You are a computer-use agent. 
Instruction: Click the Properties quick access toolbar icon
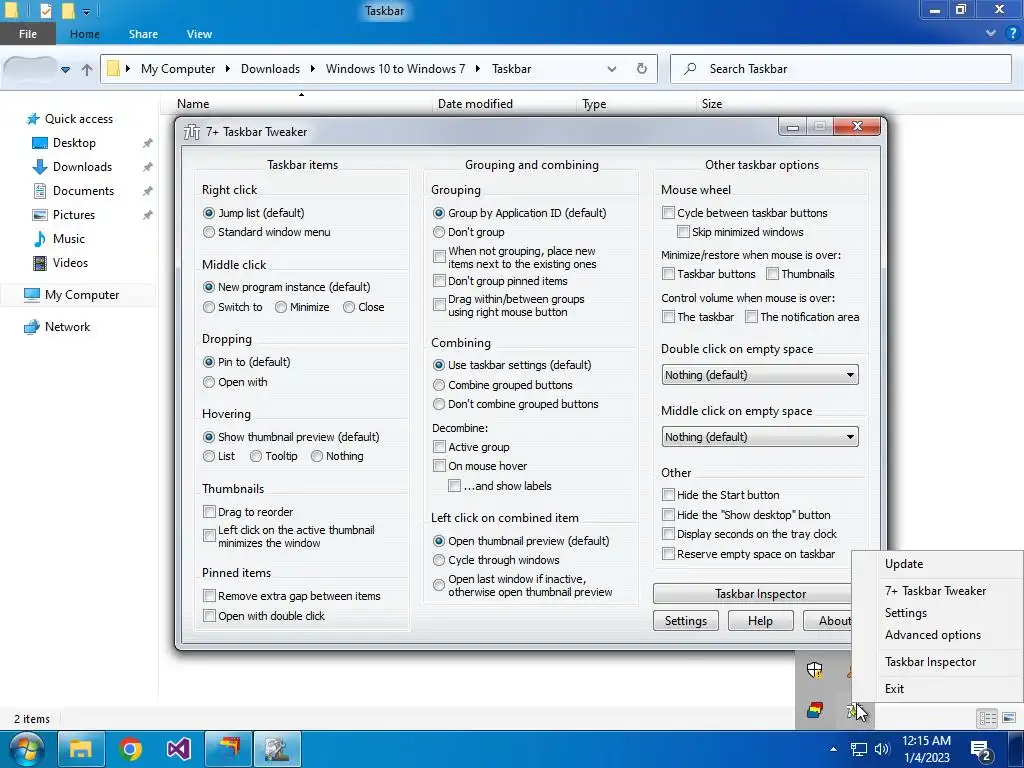[45, 11]
